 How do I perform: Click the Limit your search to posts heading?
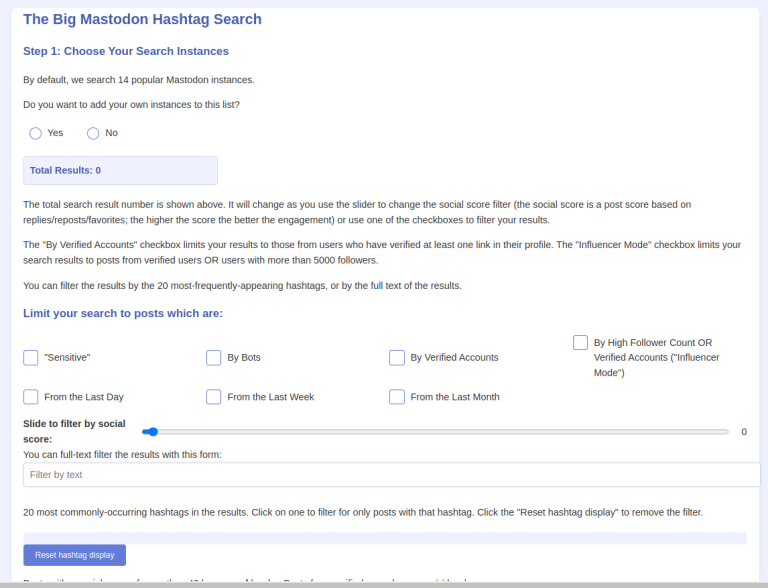123,313
